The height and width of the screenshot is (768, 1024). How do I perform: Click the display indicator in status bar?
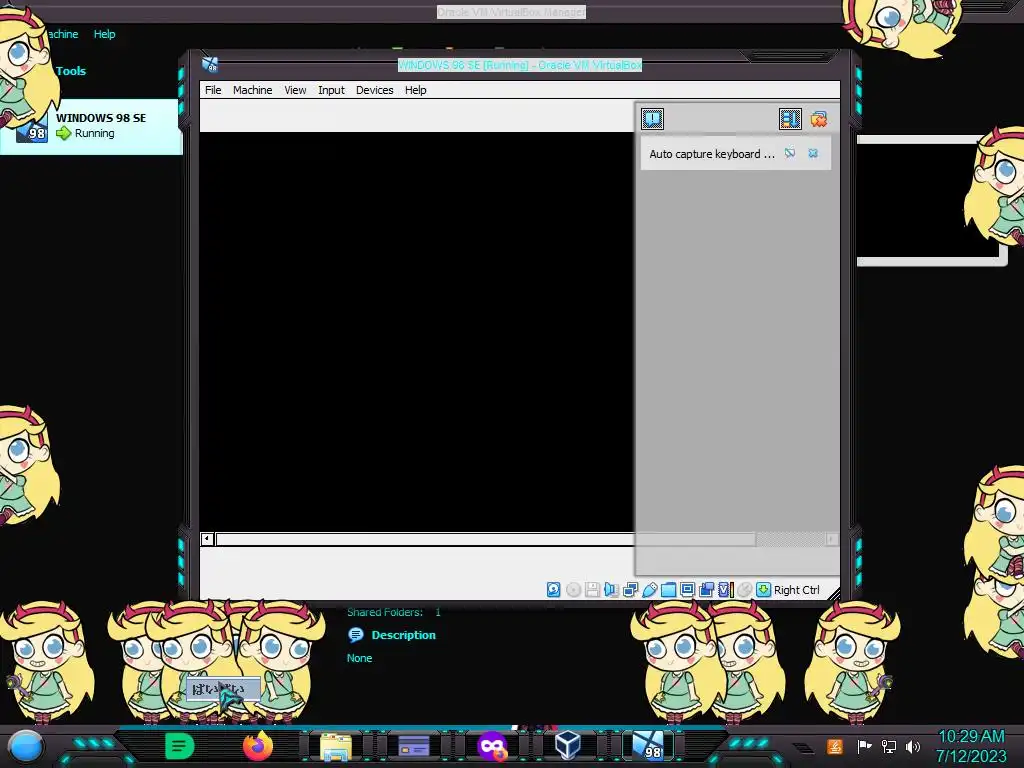pos(687,590)
